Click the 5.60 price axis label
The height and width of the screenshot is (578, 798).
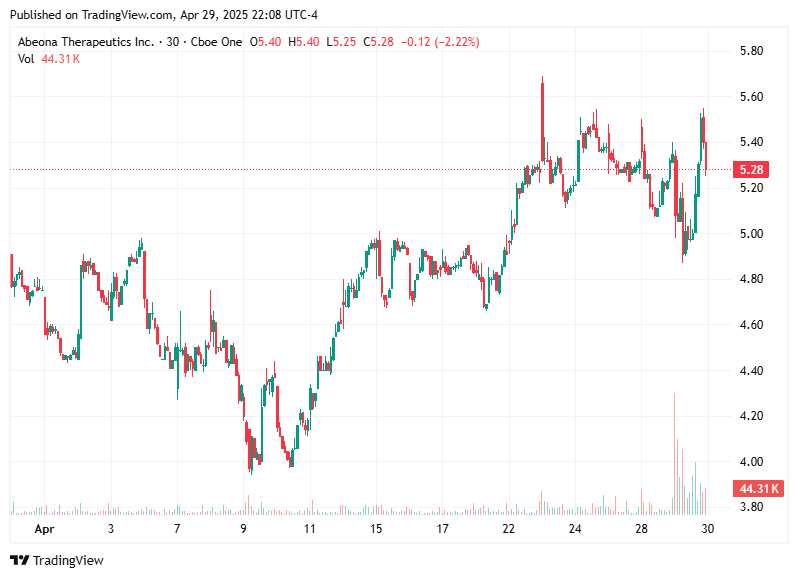point(751,97)
